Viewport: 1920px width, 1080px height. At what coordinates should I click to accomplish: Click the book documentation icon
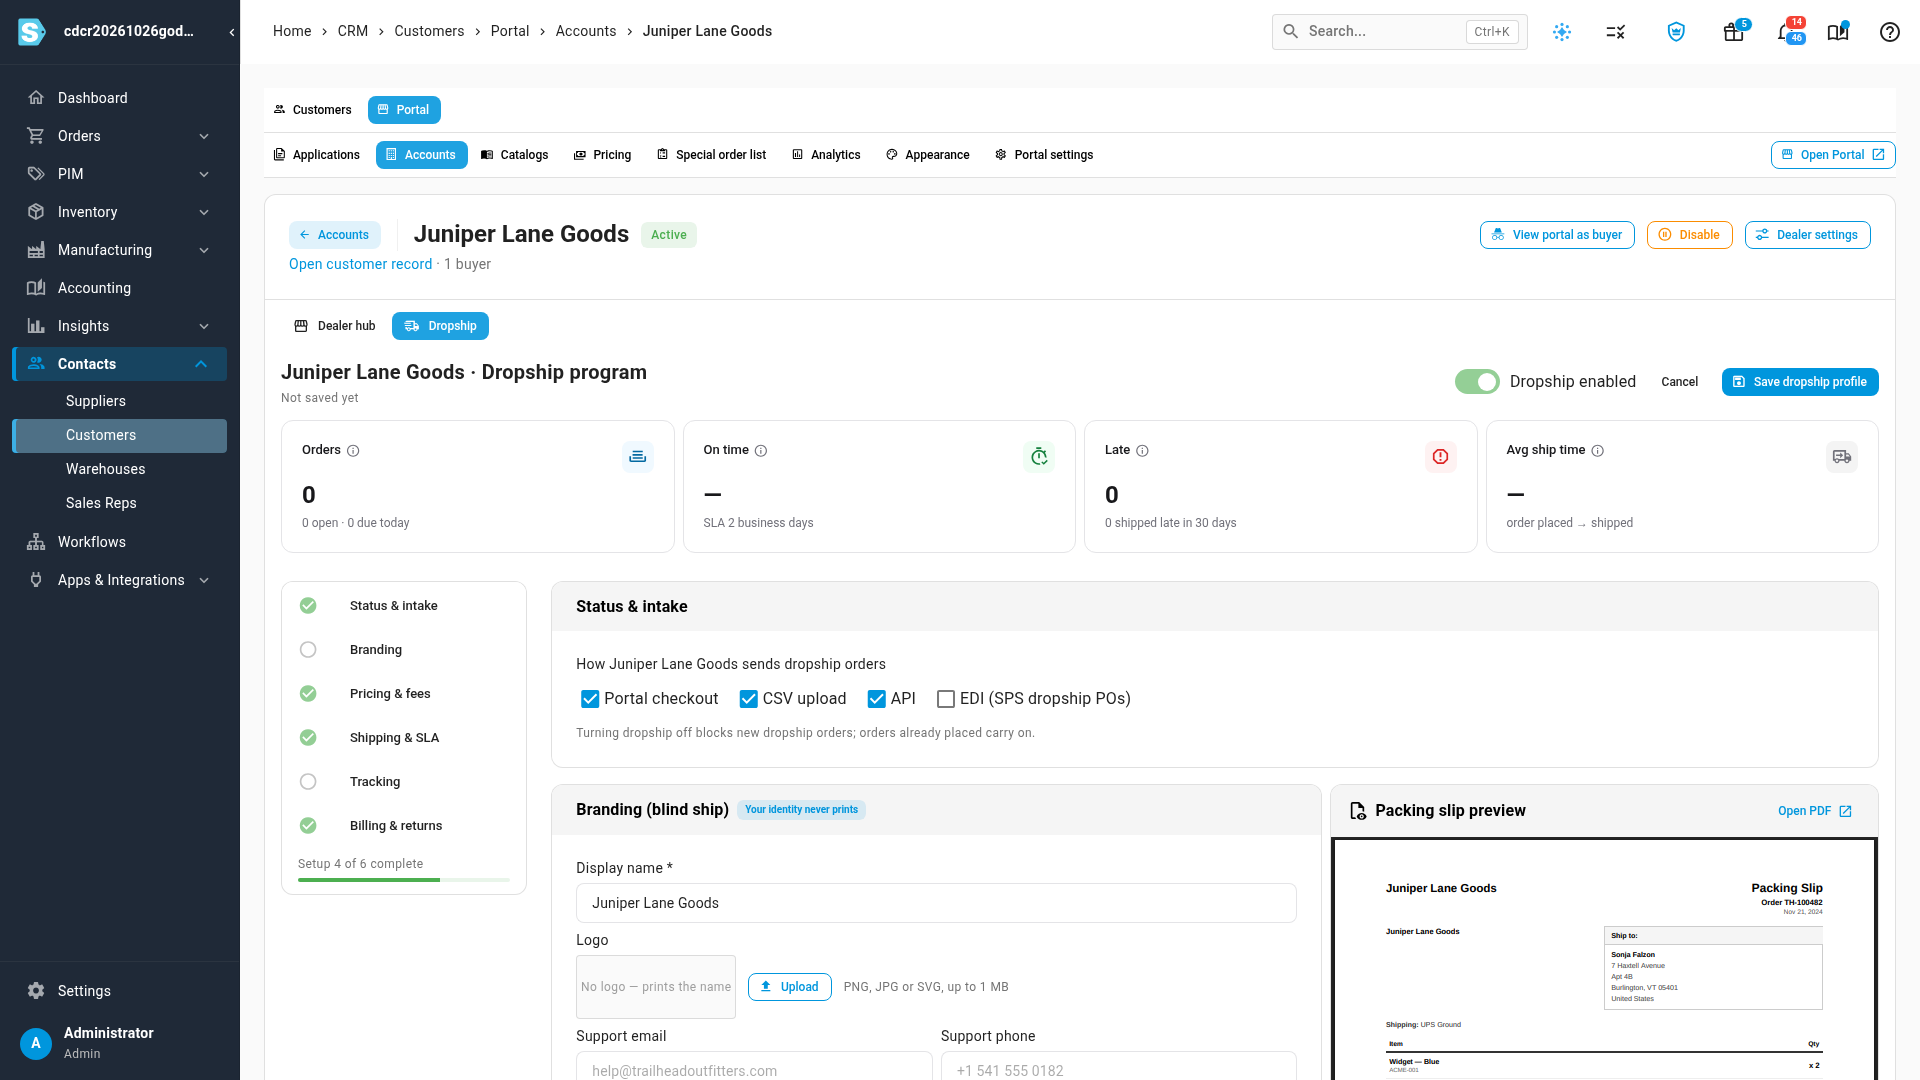[x=1837, y=32]
